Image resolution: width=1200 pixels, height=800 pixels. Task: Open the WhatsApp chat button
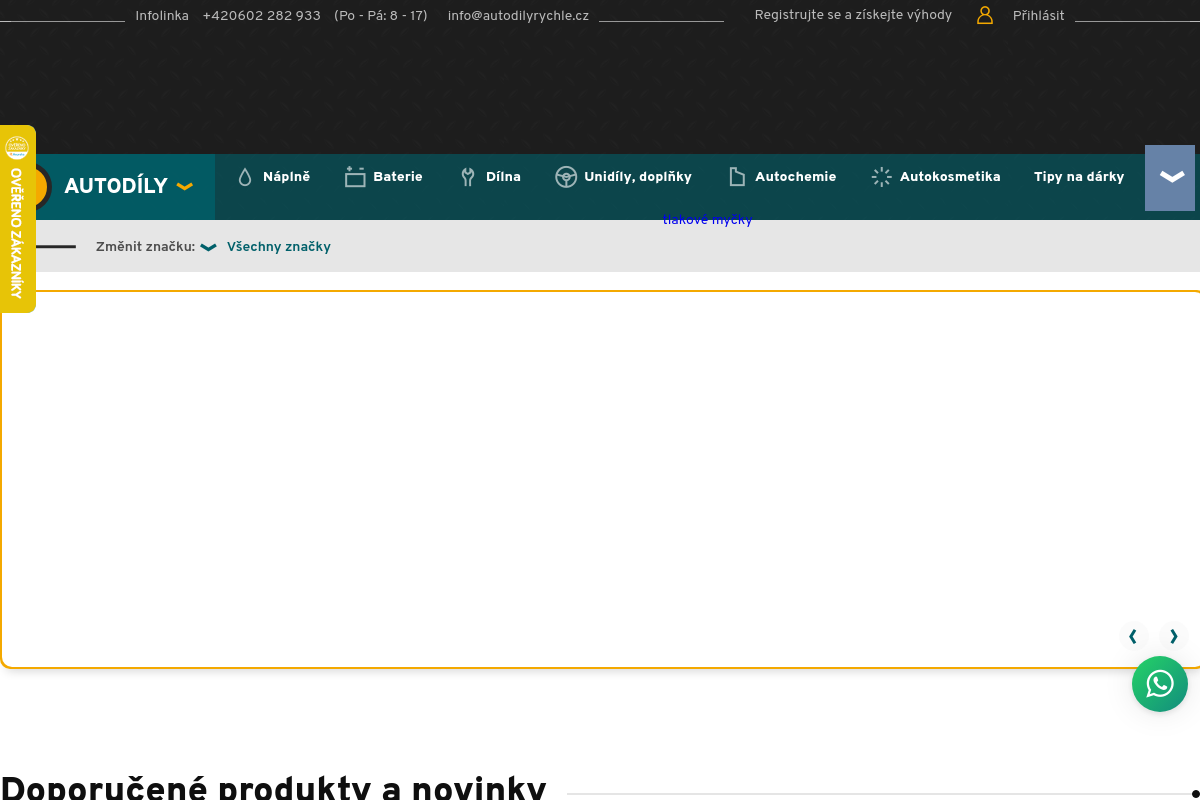coord(1160,684)
